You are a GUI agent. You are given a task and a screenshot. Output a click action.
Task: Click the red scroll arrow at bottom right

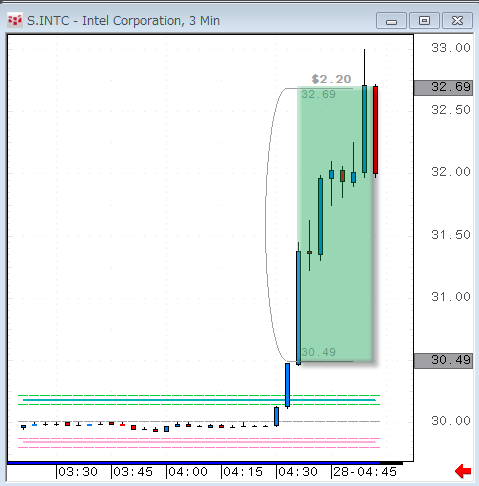point(463,471)
